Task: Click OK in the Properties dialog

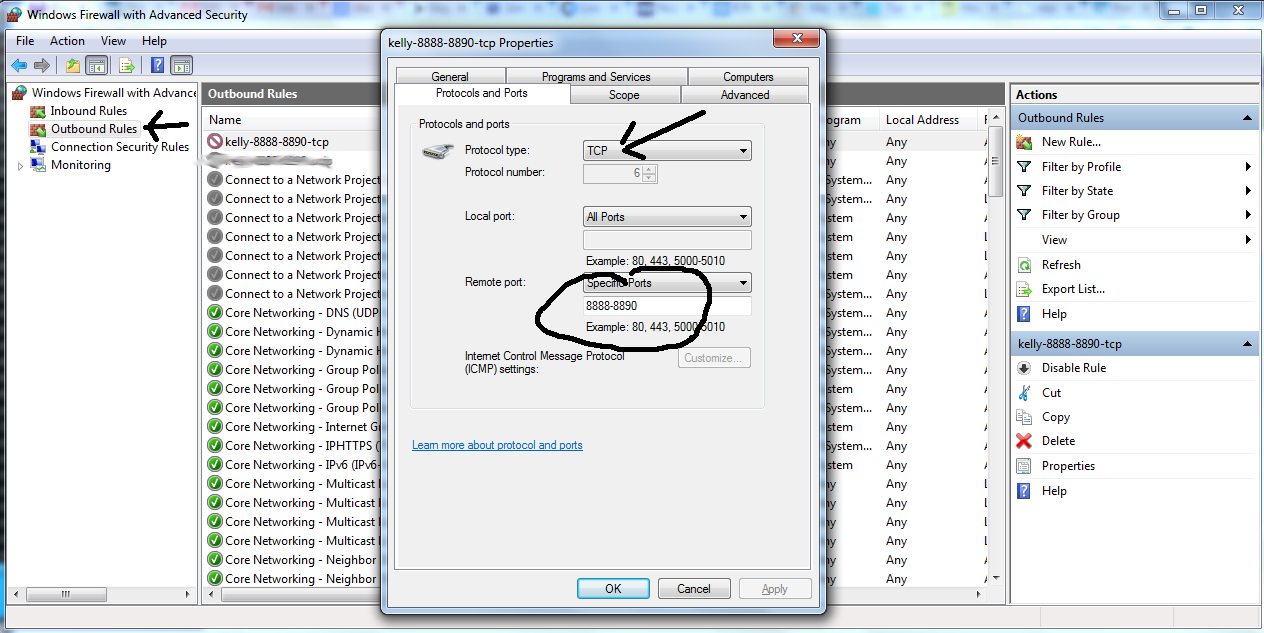Action: pyautogui.click(x=613, y=589)
